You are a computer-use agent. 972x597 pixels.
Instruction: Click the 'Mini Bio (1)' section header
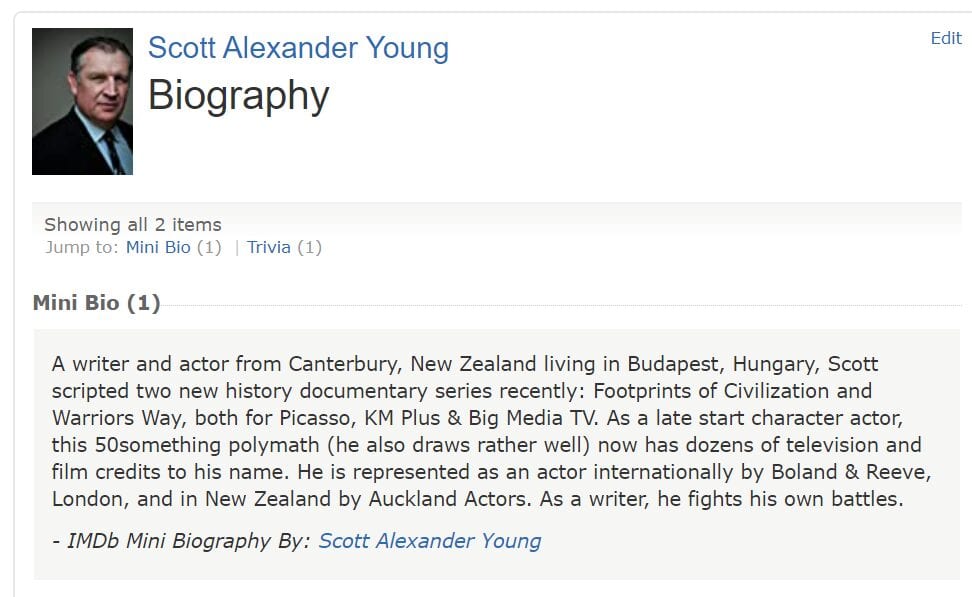click(96, 303)
